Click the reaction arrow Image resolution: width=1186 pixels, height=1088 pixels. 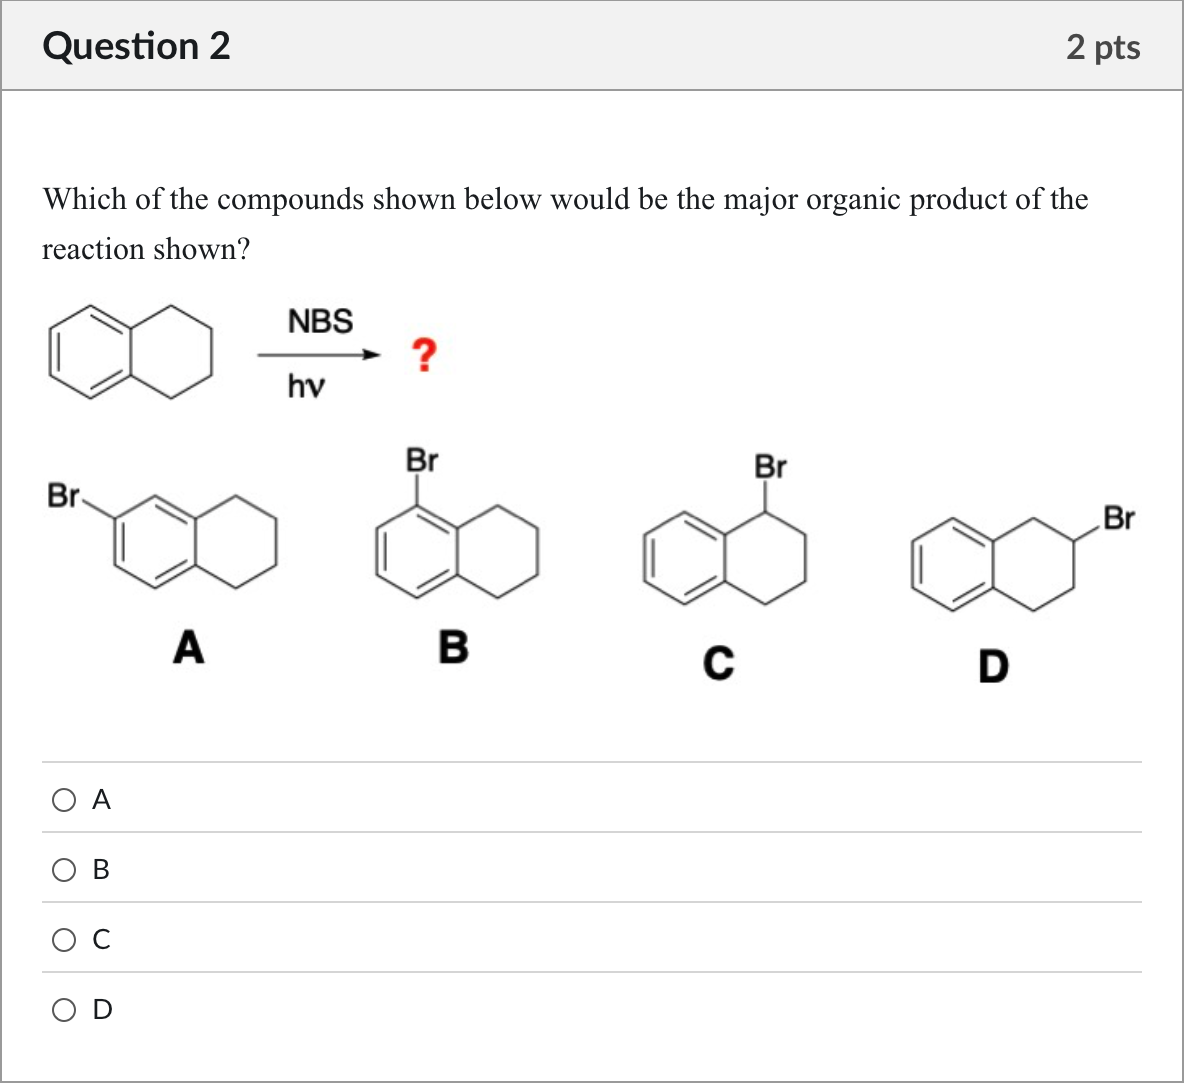pyautogui.click(x=318, y=355)
